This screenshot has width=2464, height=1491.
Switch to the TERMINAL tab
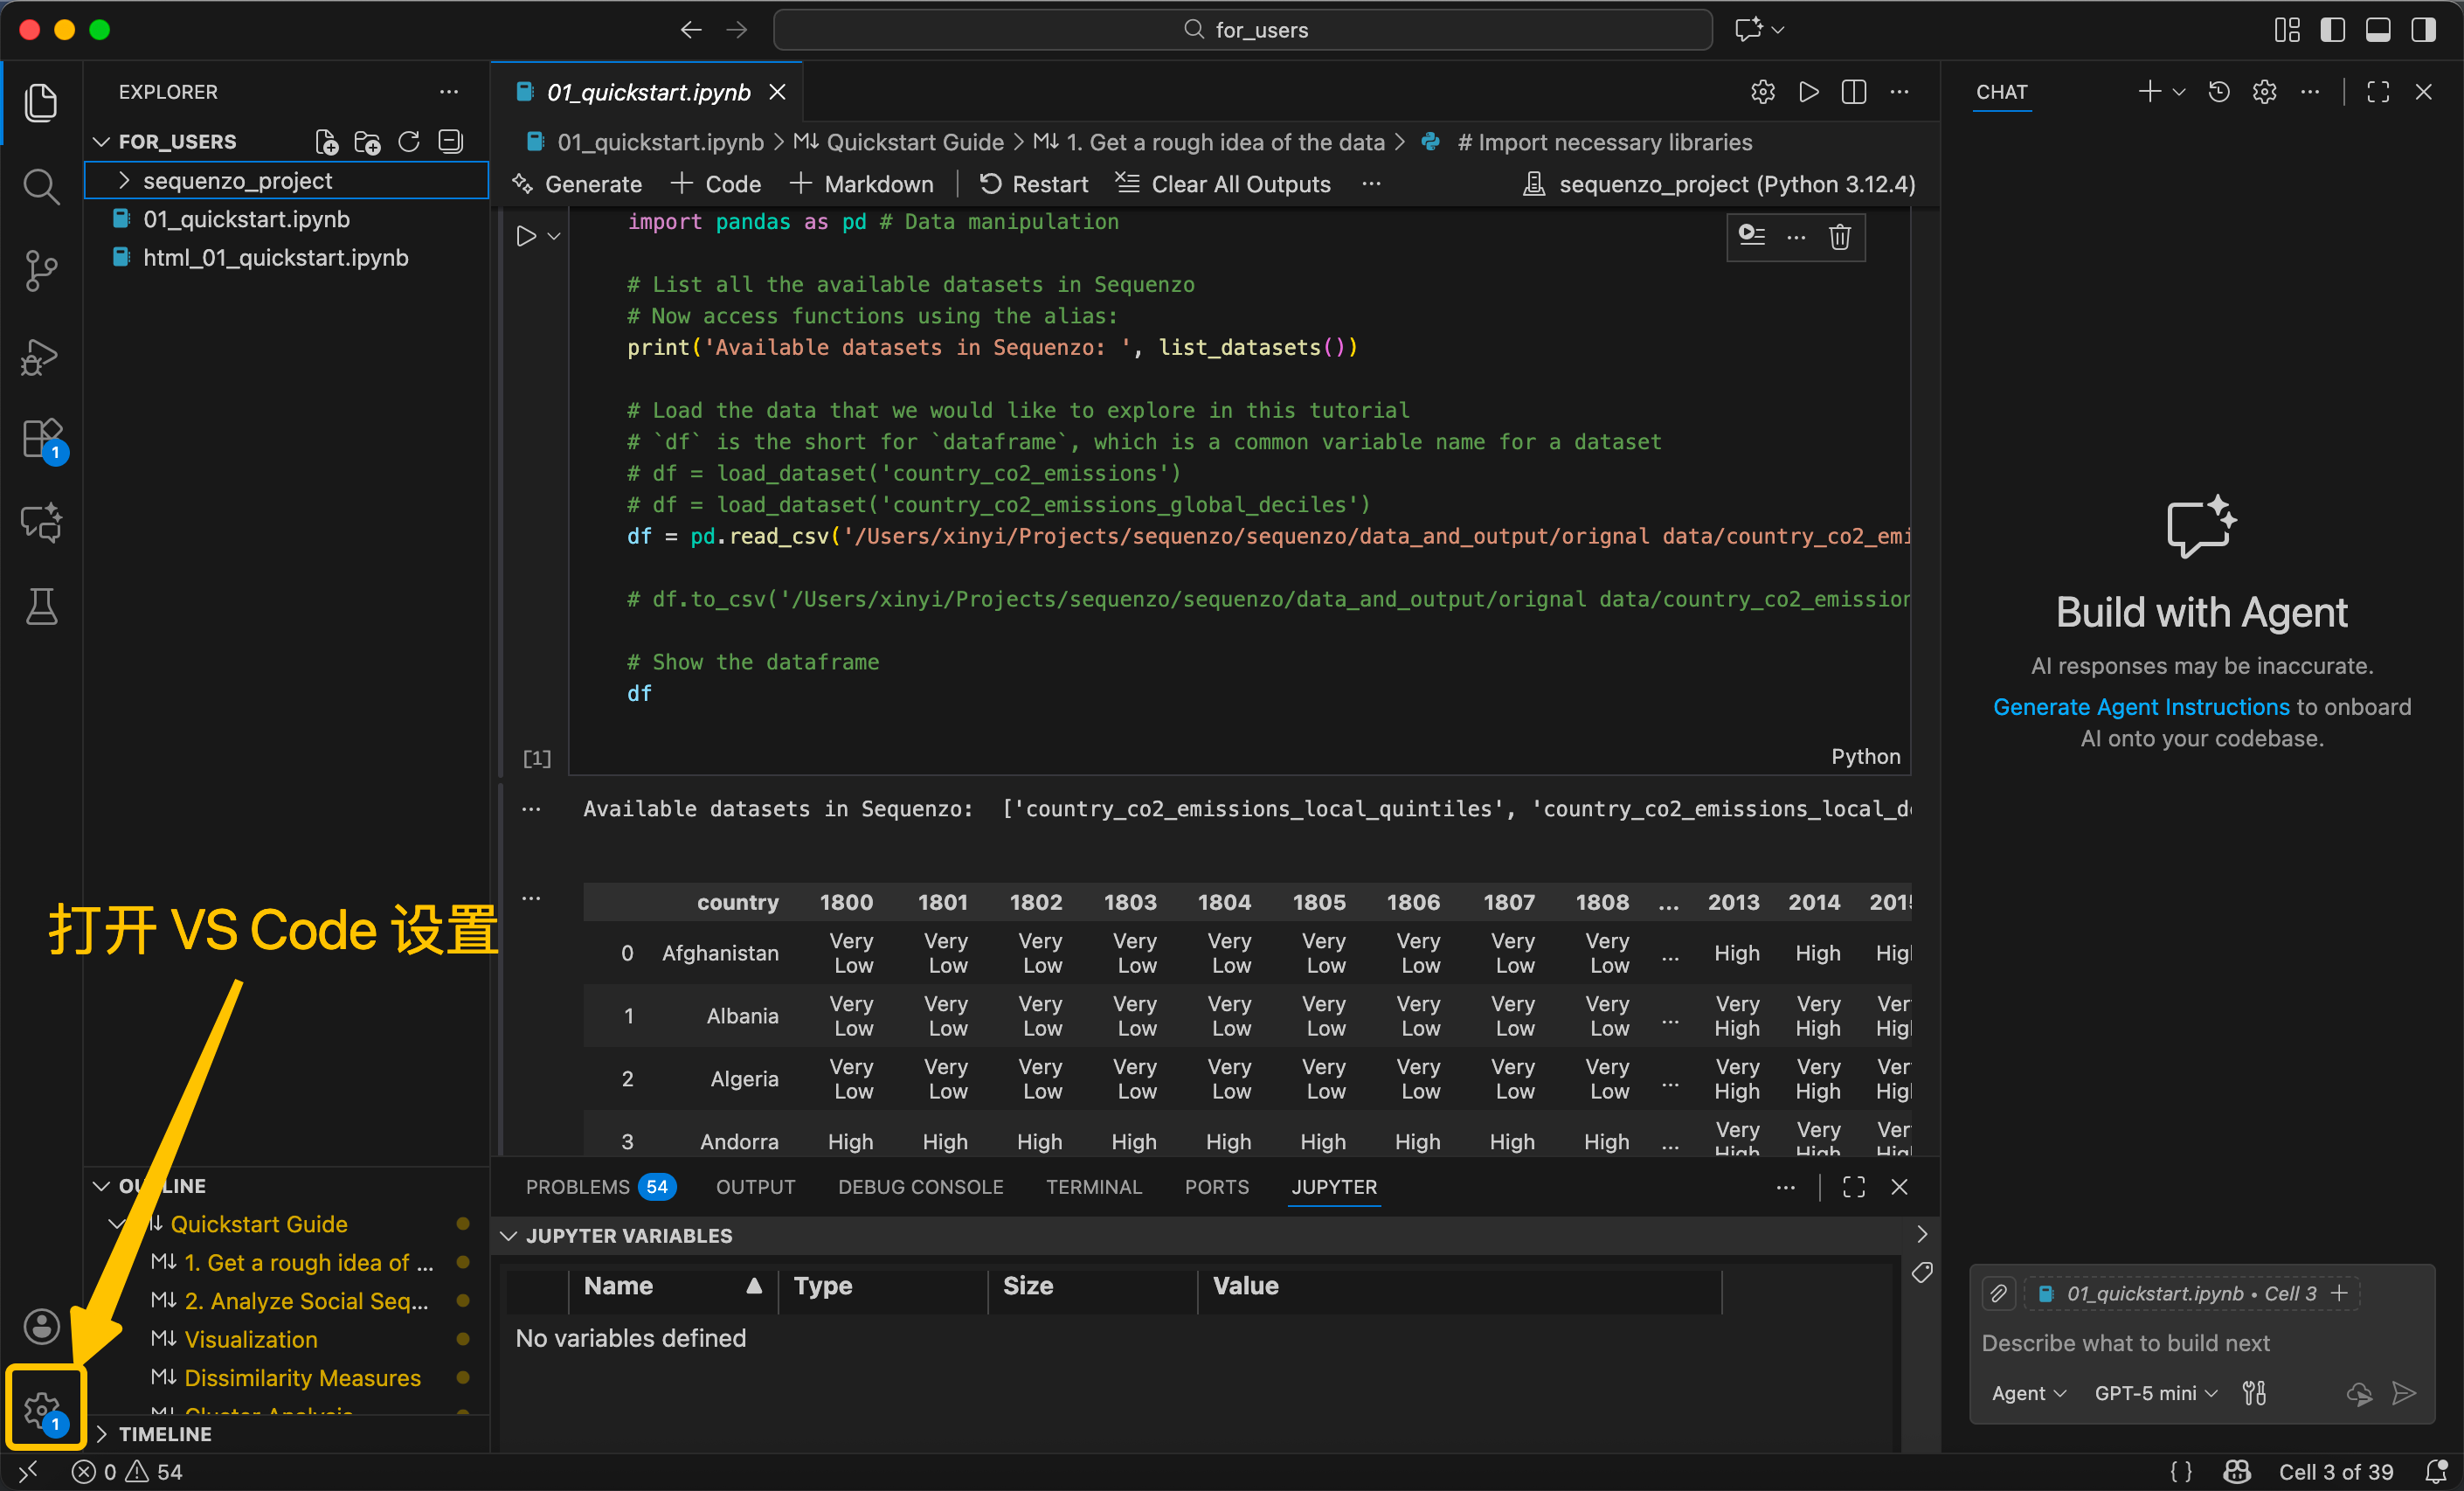pos(1093,1187)
